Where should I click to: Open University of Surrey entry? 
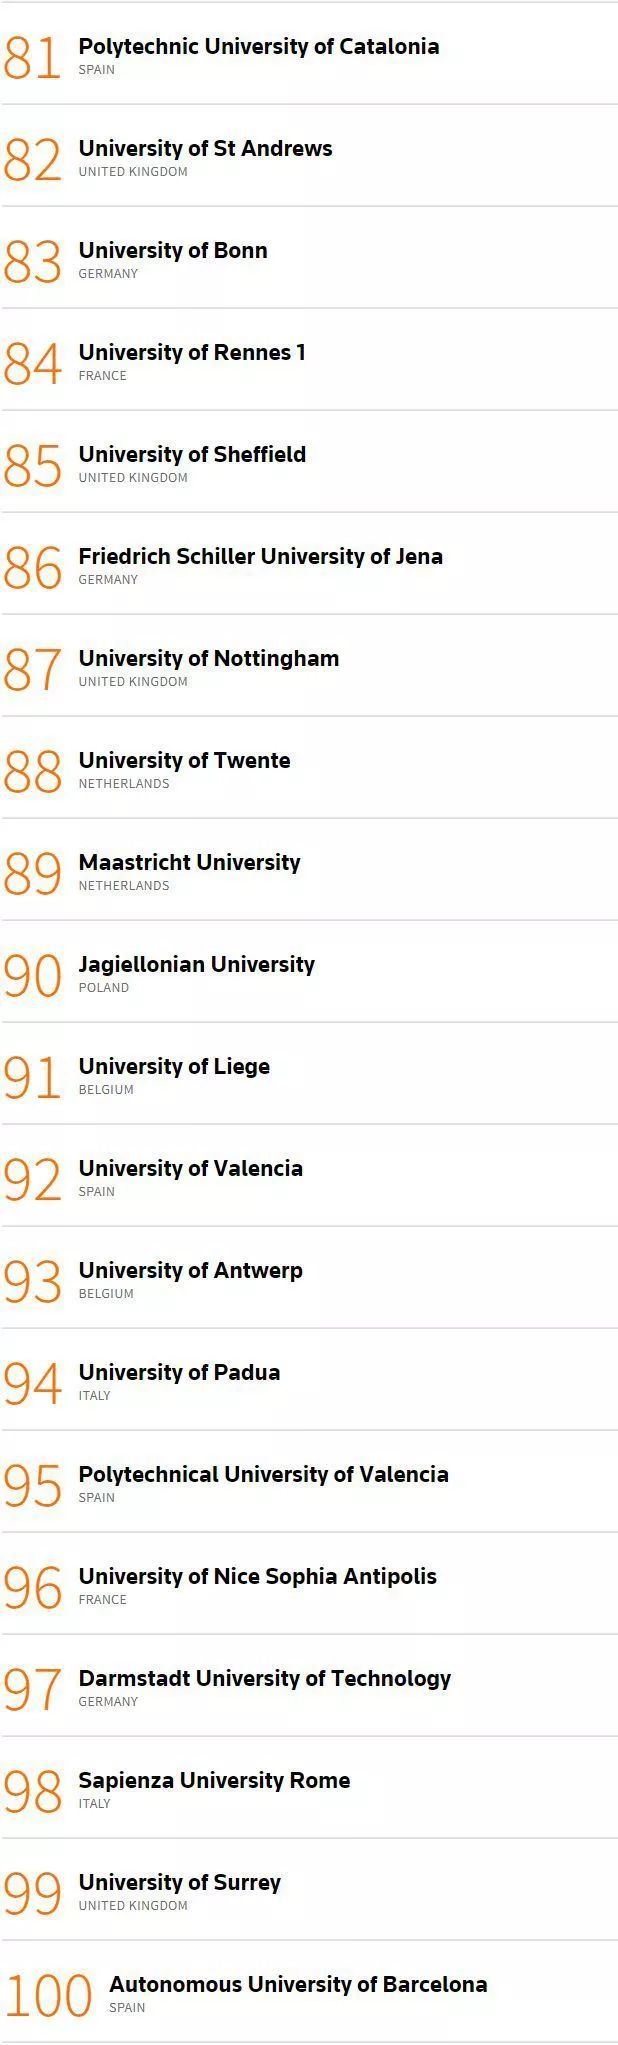click(x=179, y=1883)
